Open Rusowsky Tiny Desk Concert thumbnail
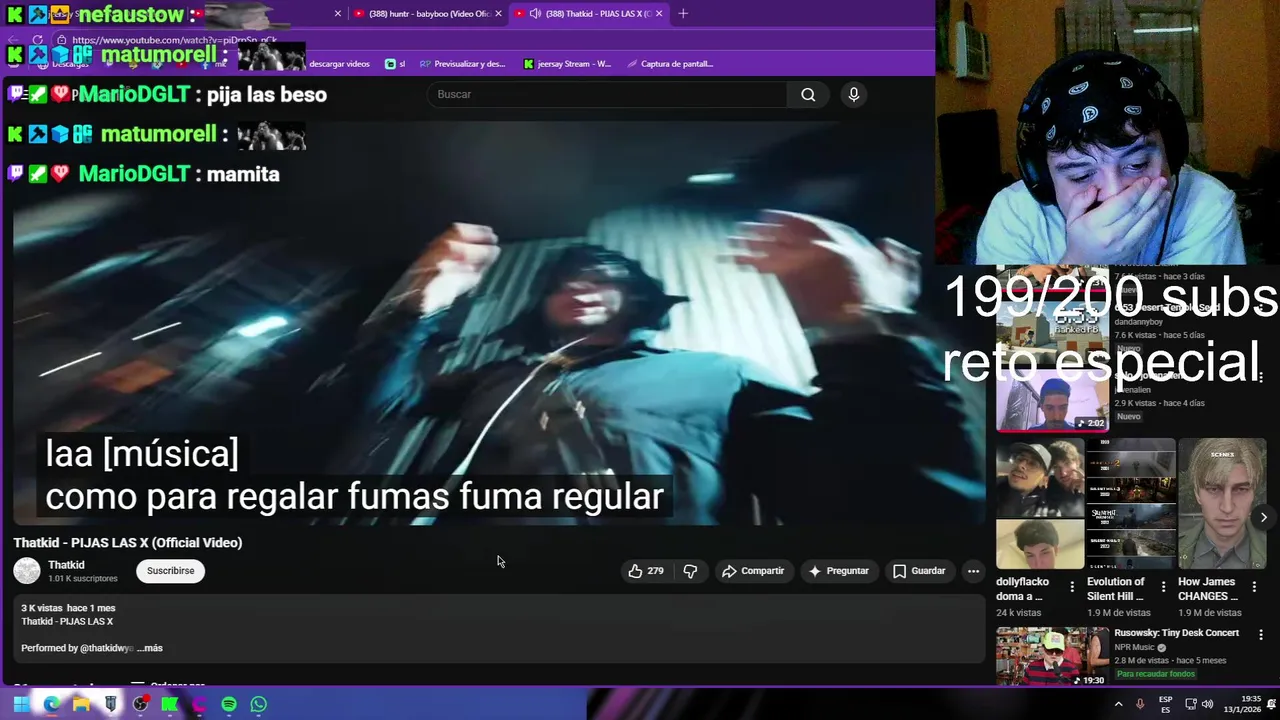1280x720 pixels. pos(1052,656)
